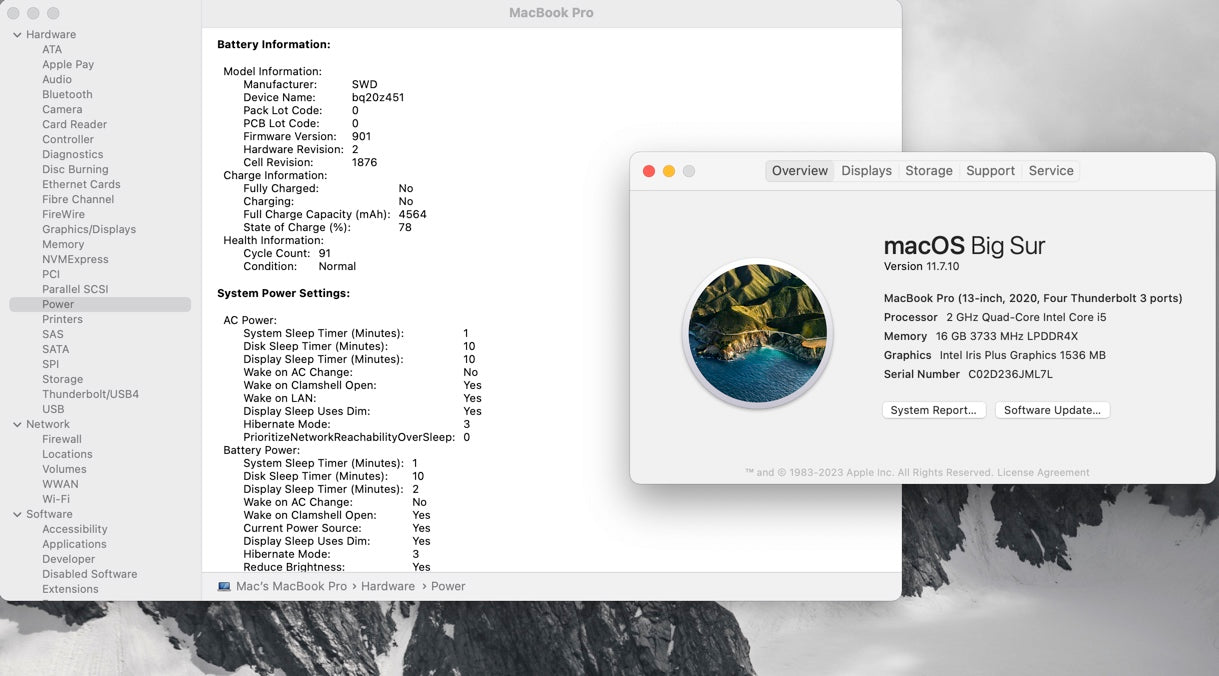Go to the Service tab

tap(1051, 171)
